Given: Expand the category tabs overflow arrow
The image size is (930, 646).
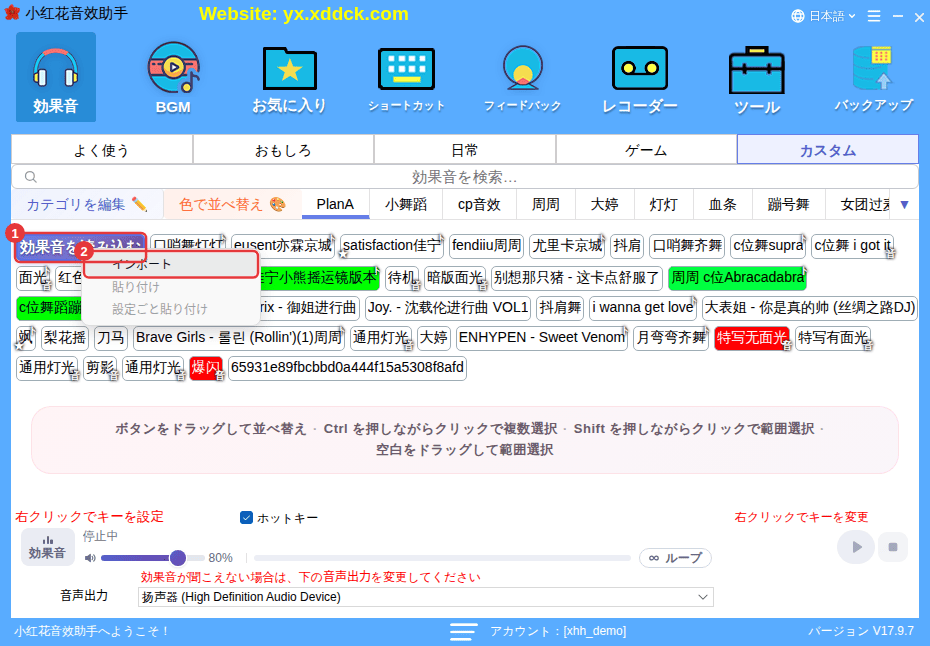Looking at the screenshot, I should [x=904, y=205].
